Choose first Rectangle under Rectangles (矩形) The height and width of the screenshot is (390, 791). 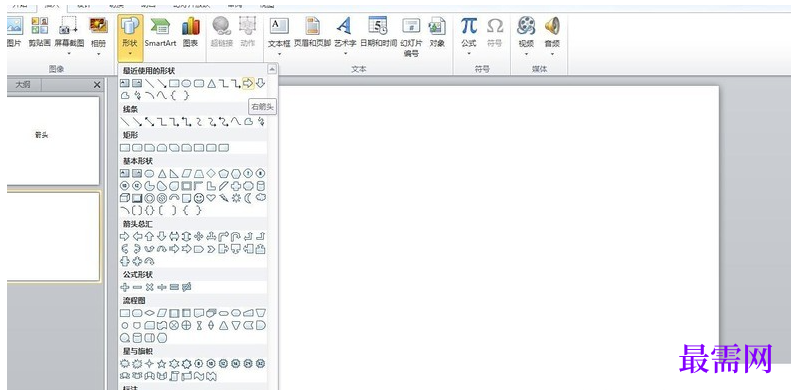click(x=125, y=148)
